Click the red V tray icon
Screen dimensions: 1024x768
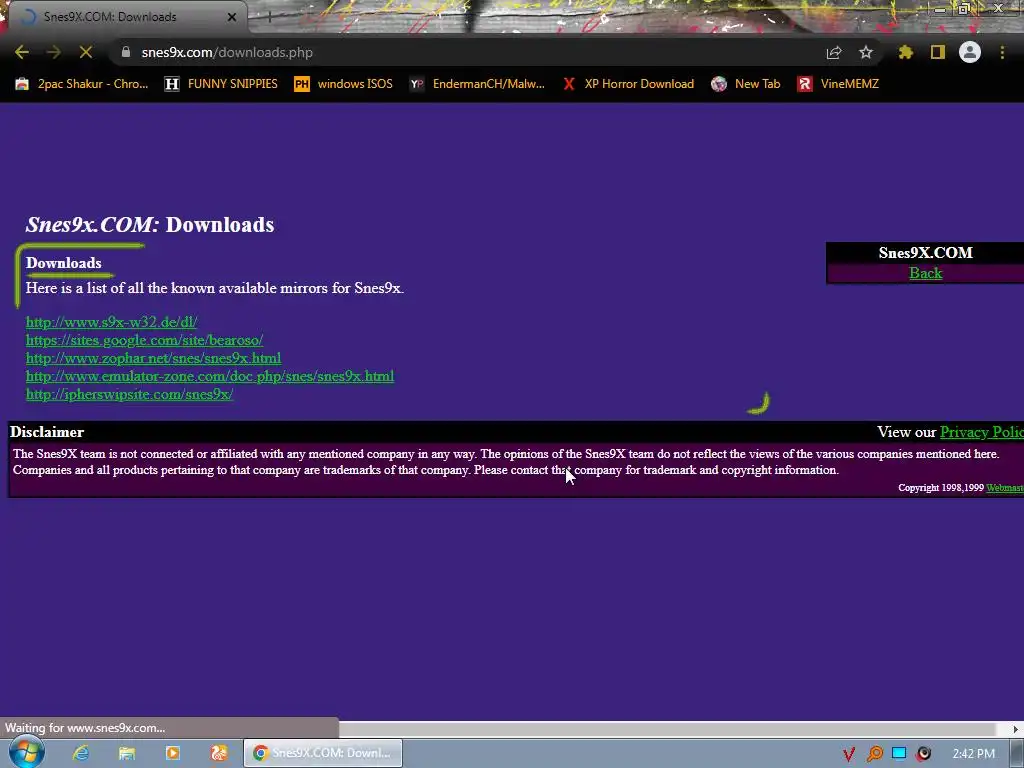(848, 754)
